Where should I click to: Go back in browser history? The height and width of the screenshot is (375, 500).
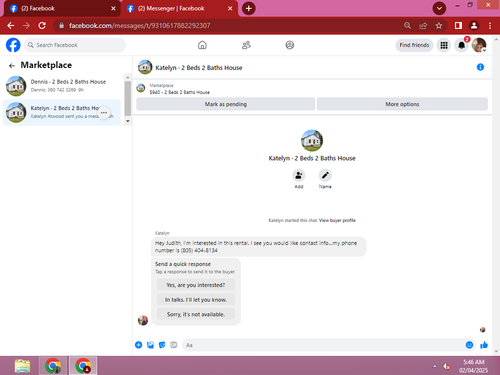pos(11,25)
